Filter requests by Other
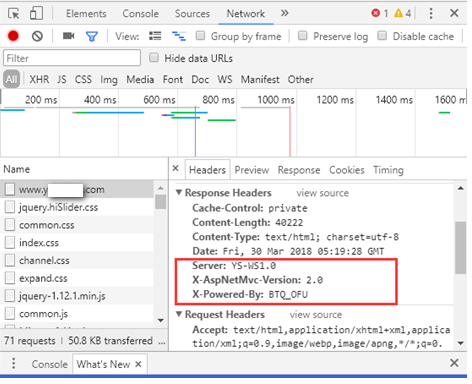 [301, 79]
